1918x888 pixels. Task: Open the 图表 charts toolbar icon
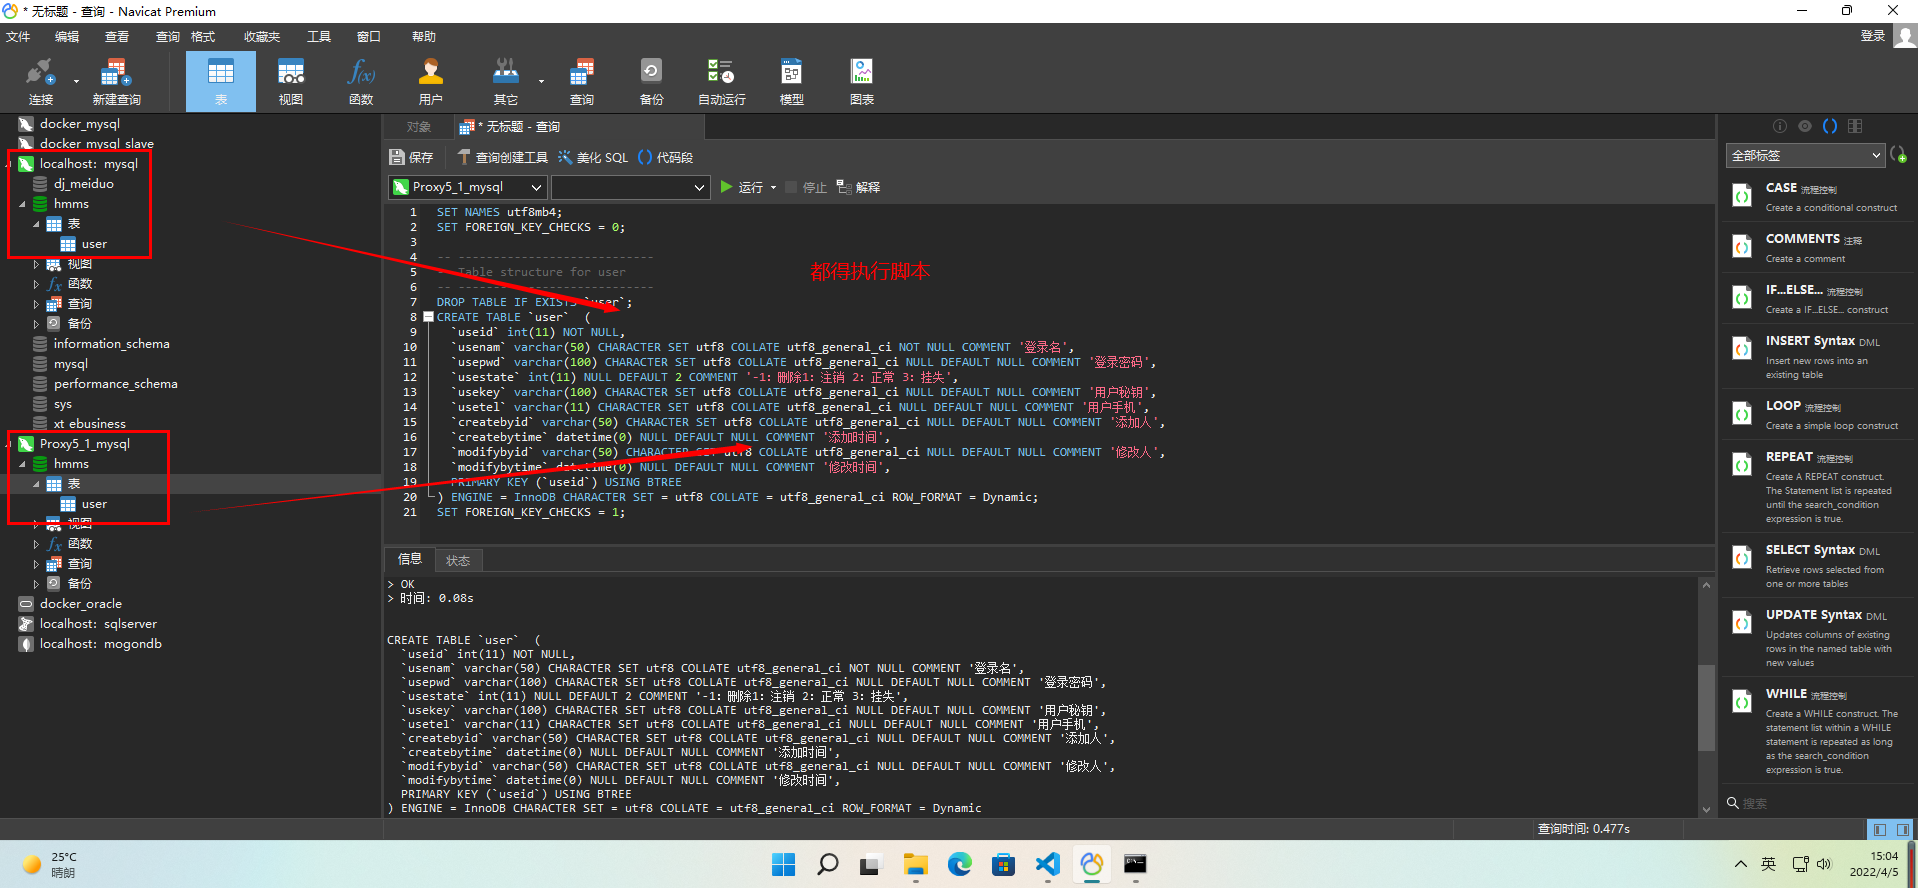861,81
